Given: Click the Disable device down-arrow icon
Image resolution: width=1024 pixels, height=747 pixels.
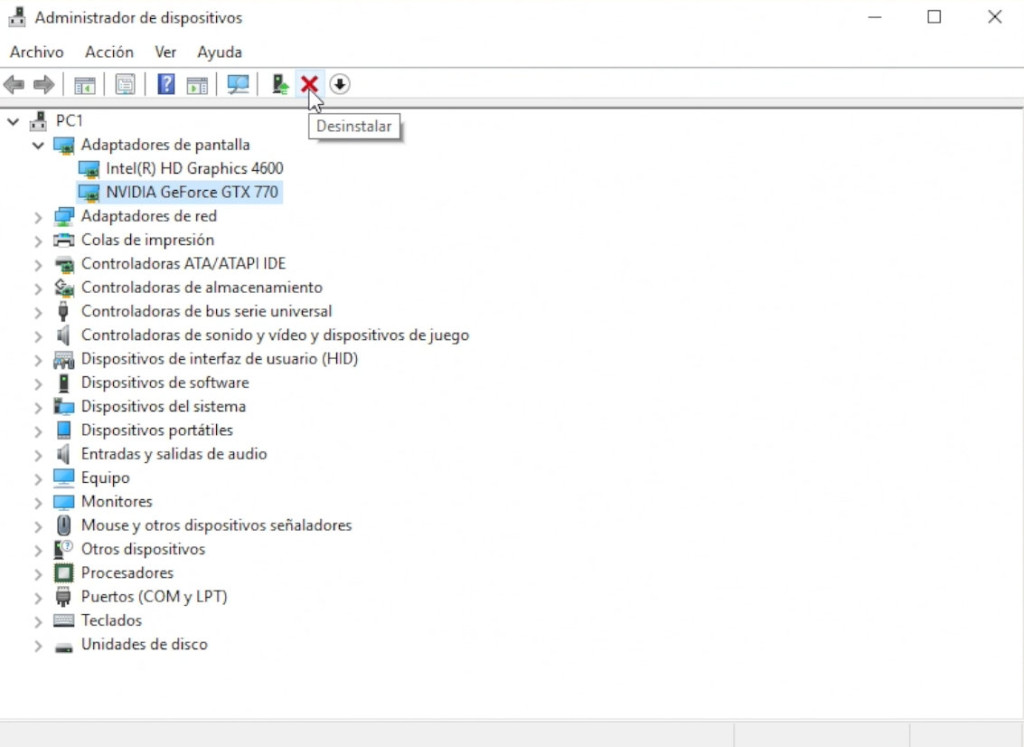Looking at the screenshot, I should (x=339, y=84).
